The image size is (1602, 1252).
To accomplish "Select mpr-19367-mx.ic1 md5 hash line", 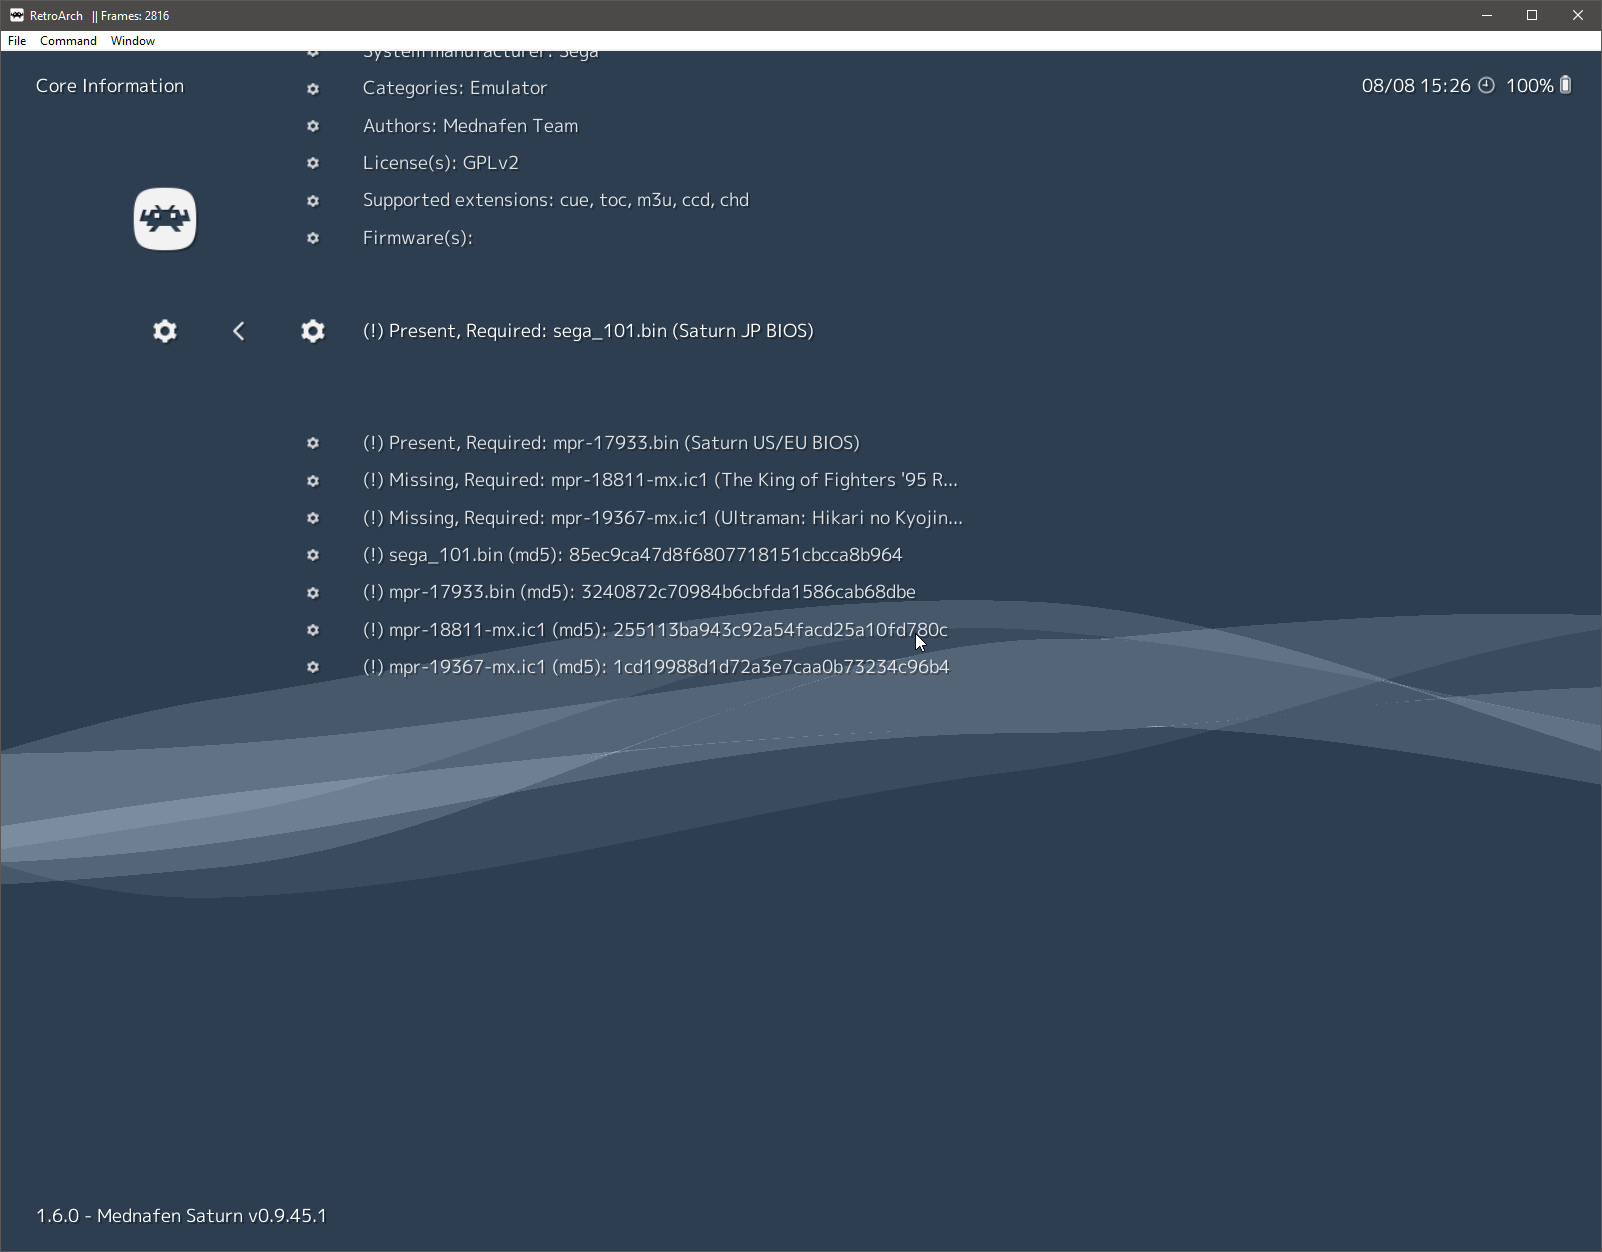I will point(656,667).
